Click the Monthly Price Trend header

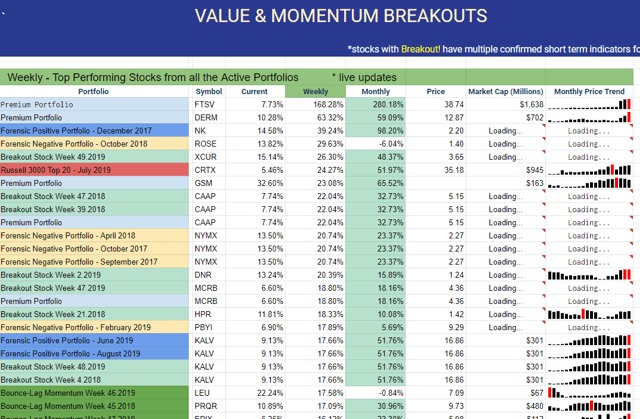coord(589,91)
